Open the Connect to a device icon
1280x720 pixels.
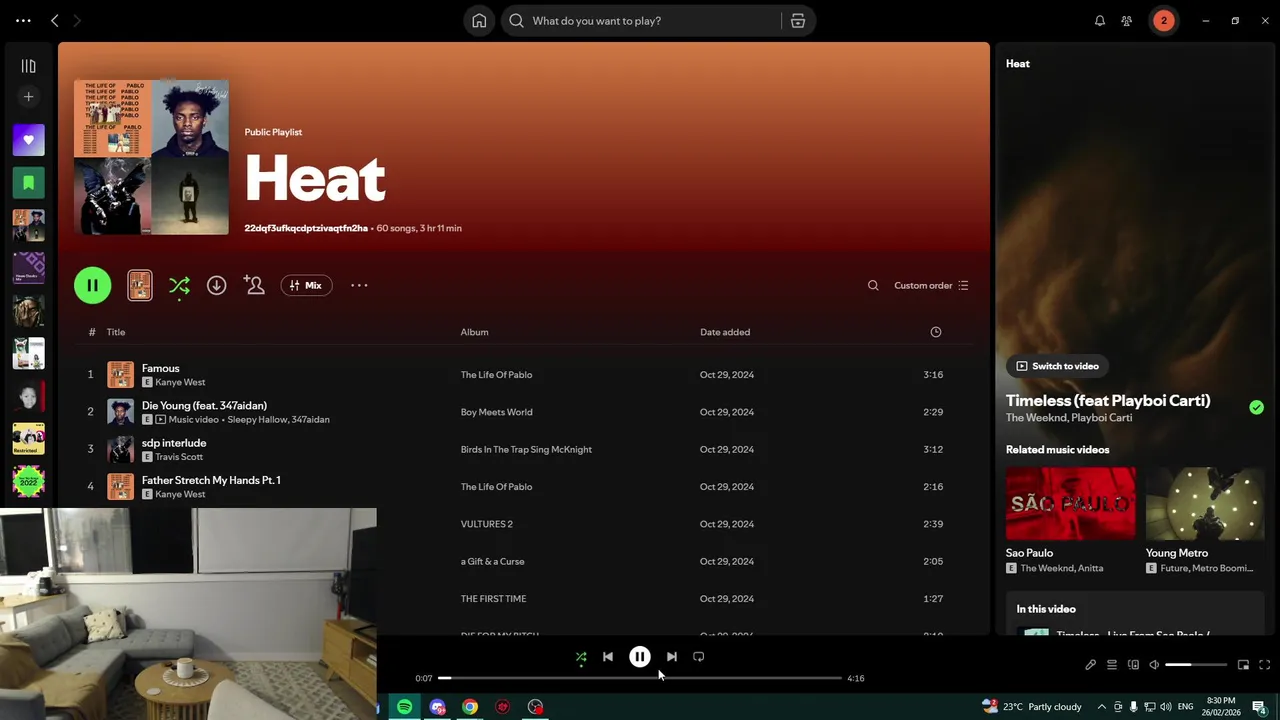click(1133, 665)
